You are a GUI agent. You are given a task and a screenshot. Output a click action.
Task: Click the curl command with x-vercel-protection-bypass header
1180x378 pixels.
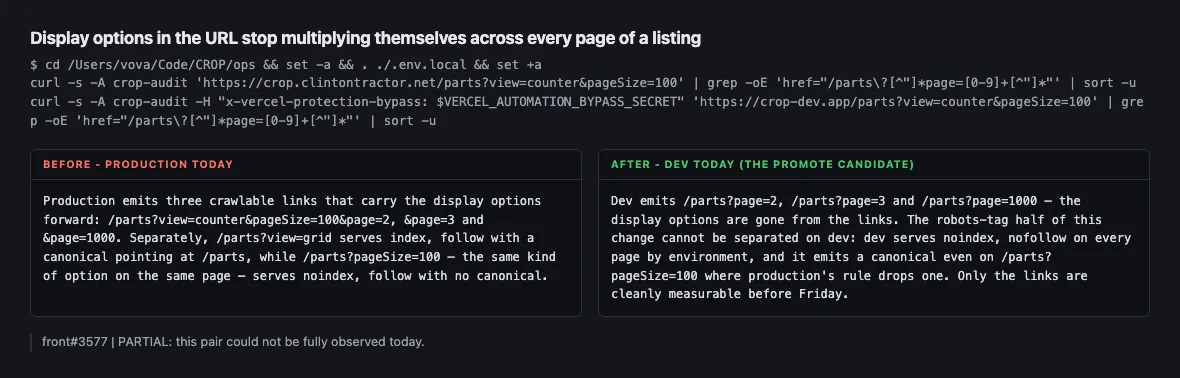click(x=587, y=111)
